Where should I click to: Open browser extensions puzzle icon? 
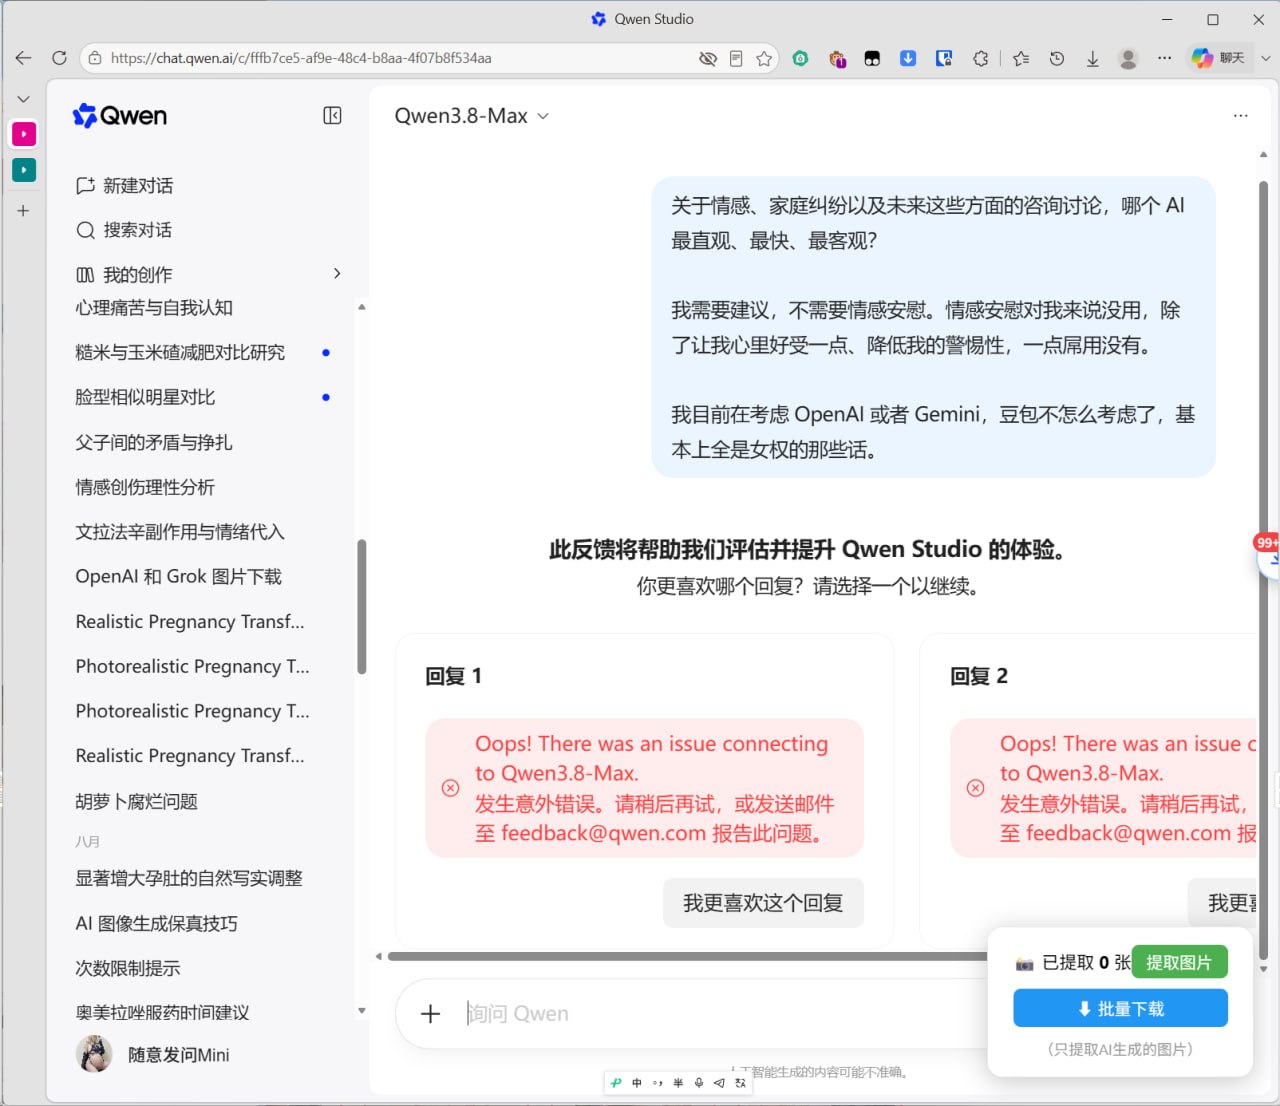[x=981, y=58]
